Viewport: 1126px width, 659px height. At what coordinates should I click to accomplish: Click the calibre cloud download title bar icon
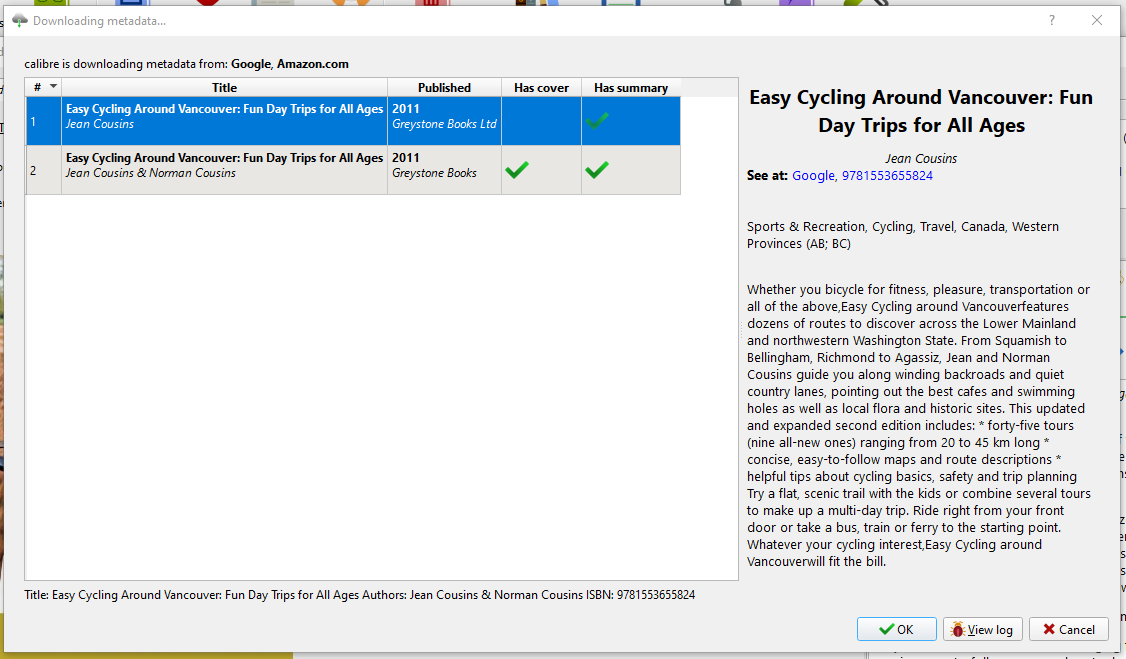pyautogui.click(x=19, y=20)
